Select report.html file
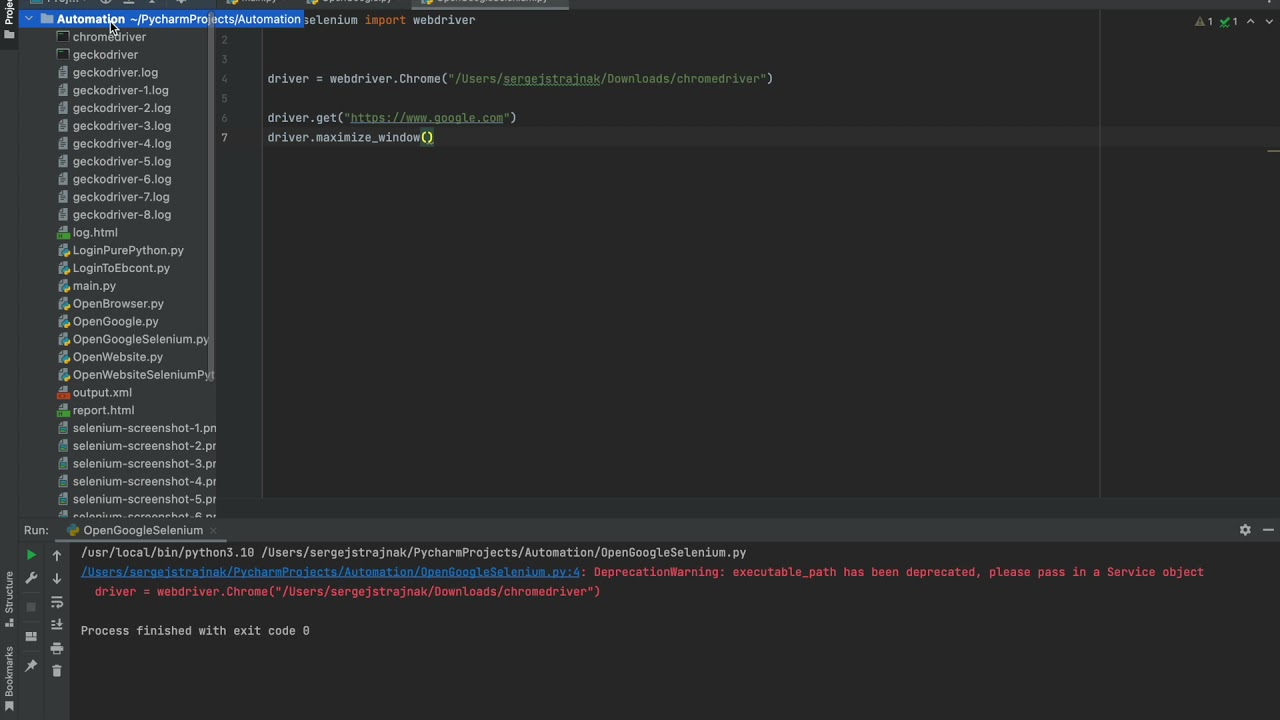The image size is (1280, 720). [103, 411]
